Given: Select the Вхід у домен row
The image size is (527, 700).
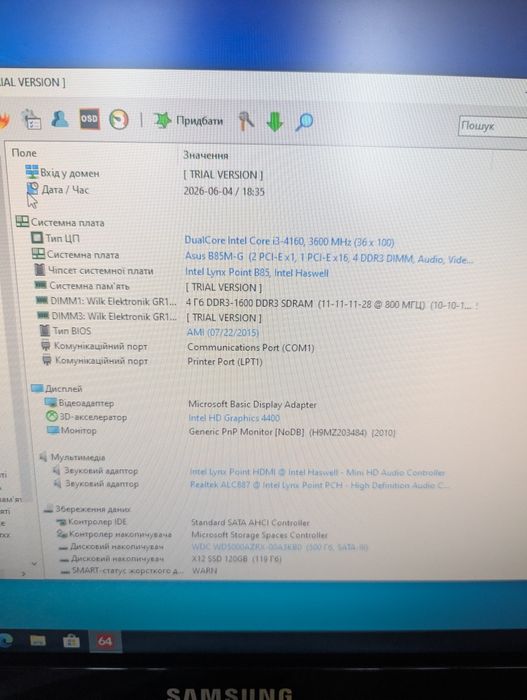Looking at the screenshot, I should tap(63, 173).
